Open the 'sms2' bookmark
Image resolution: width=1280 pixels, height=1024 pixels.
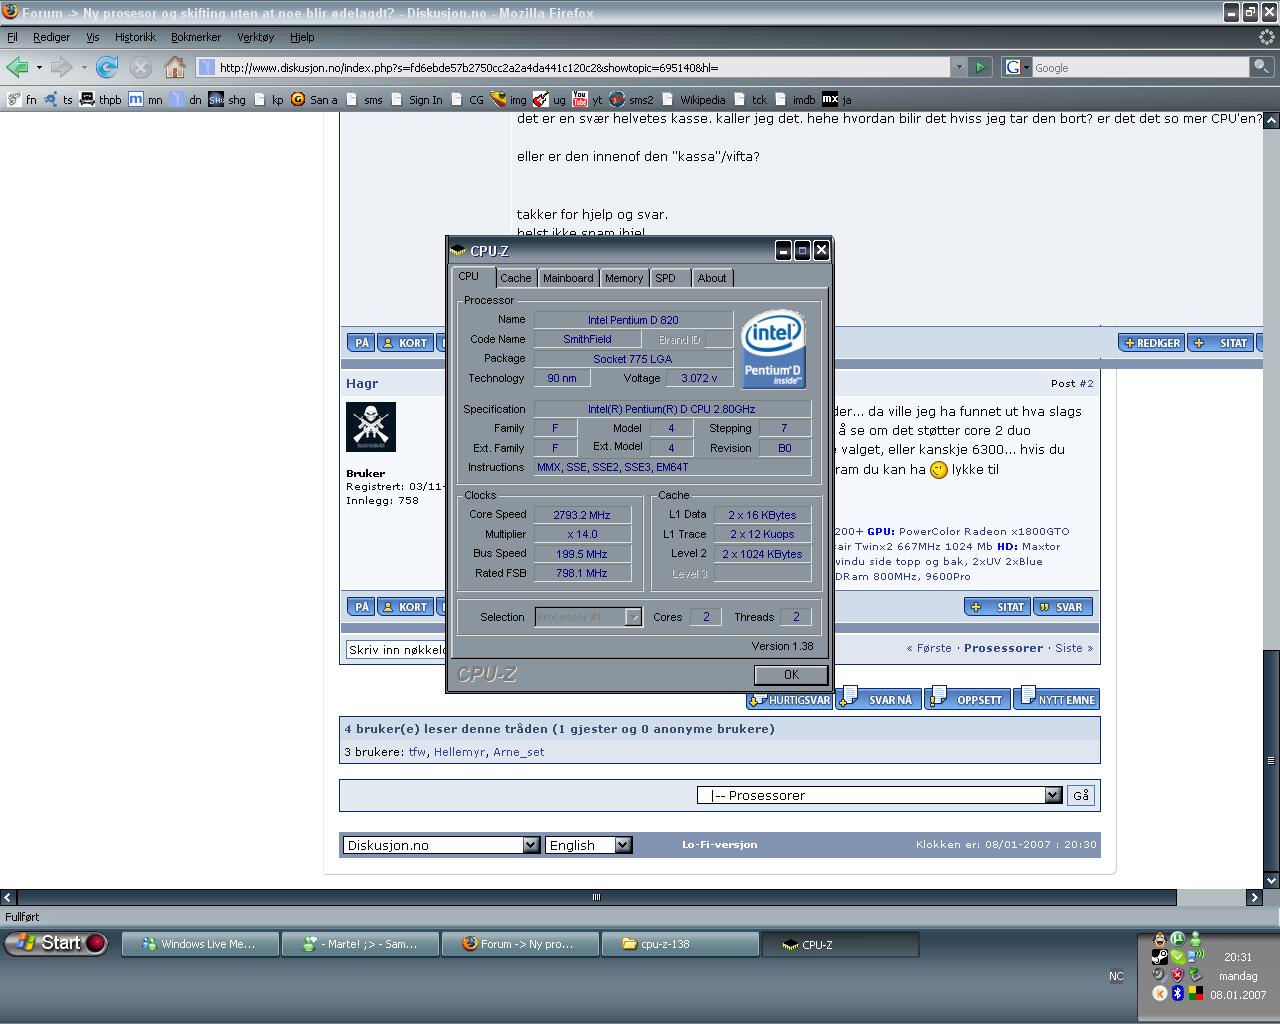pos(631,99)
